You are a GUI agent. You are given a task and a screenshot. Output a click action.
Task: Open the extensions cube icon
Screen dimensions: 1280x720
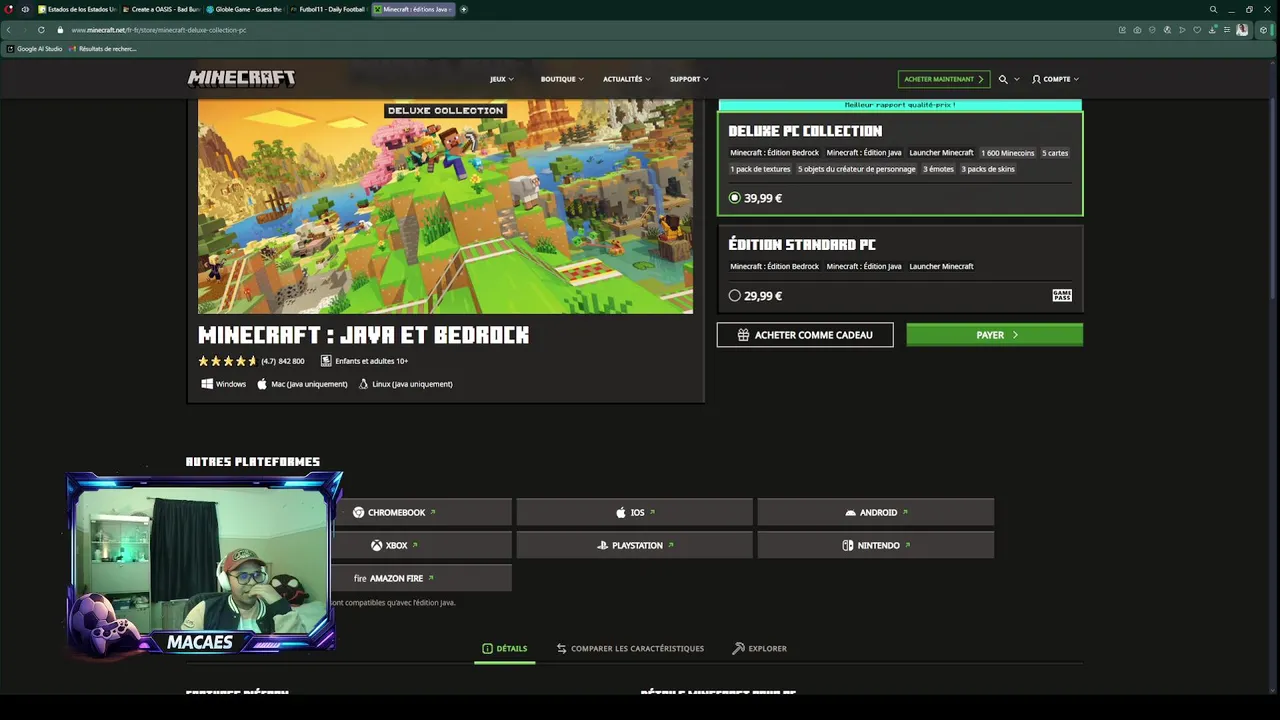click(1264, 30)
